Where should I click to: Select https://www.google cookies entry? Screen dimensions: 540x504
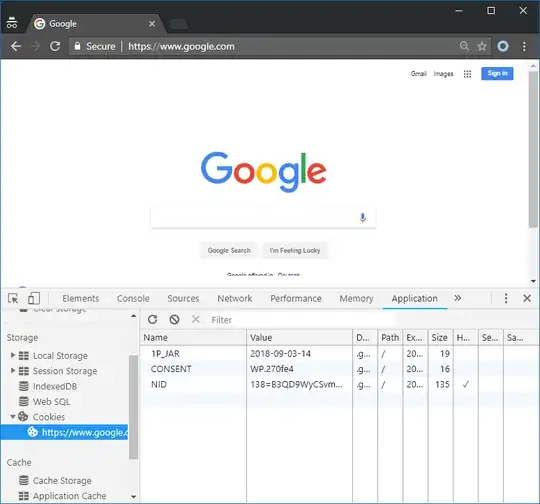click(64, 432)
